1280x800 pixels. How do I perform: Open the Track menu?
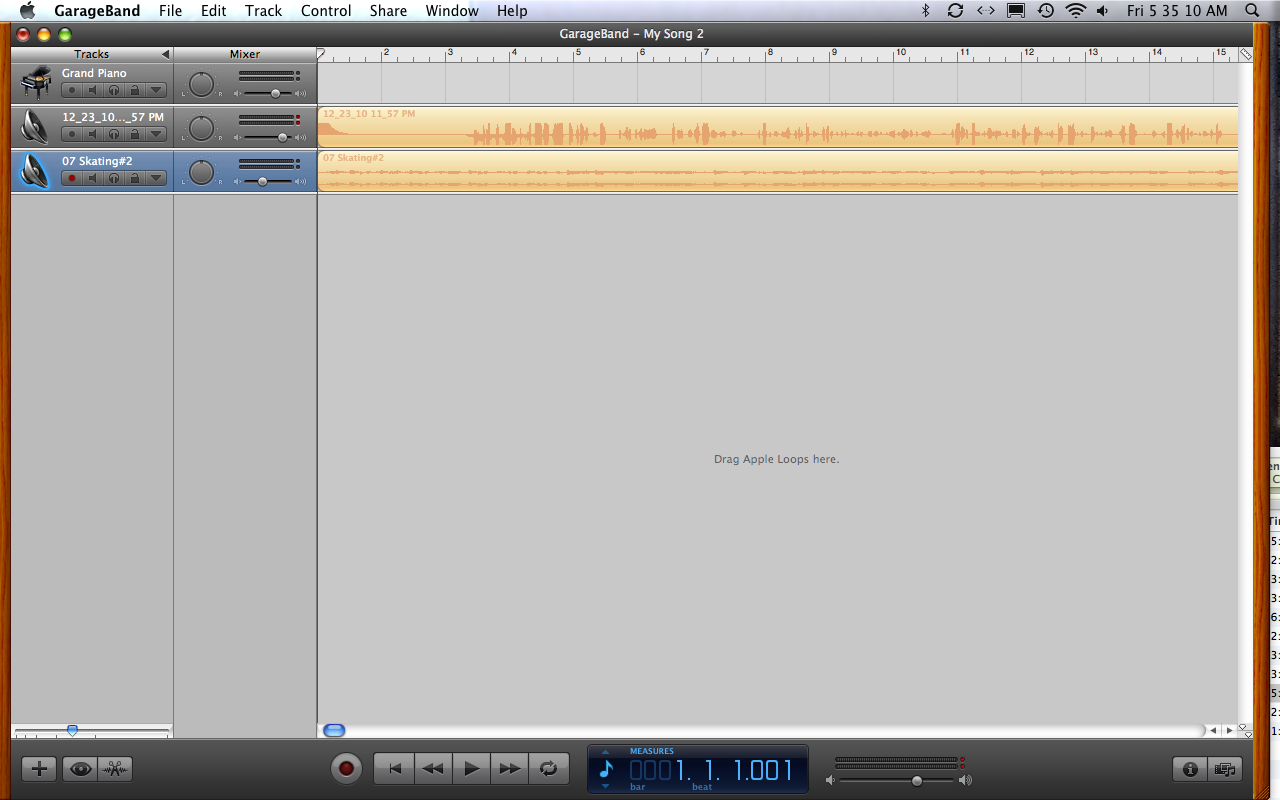264,11
